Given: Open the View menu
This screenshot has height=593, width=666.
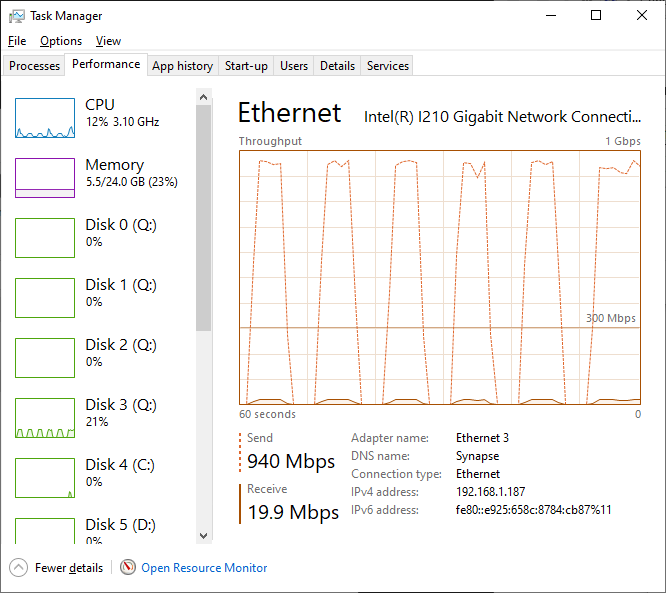Looking at the screenshot, I should pyautogui.click(x=108, y=41).
